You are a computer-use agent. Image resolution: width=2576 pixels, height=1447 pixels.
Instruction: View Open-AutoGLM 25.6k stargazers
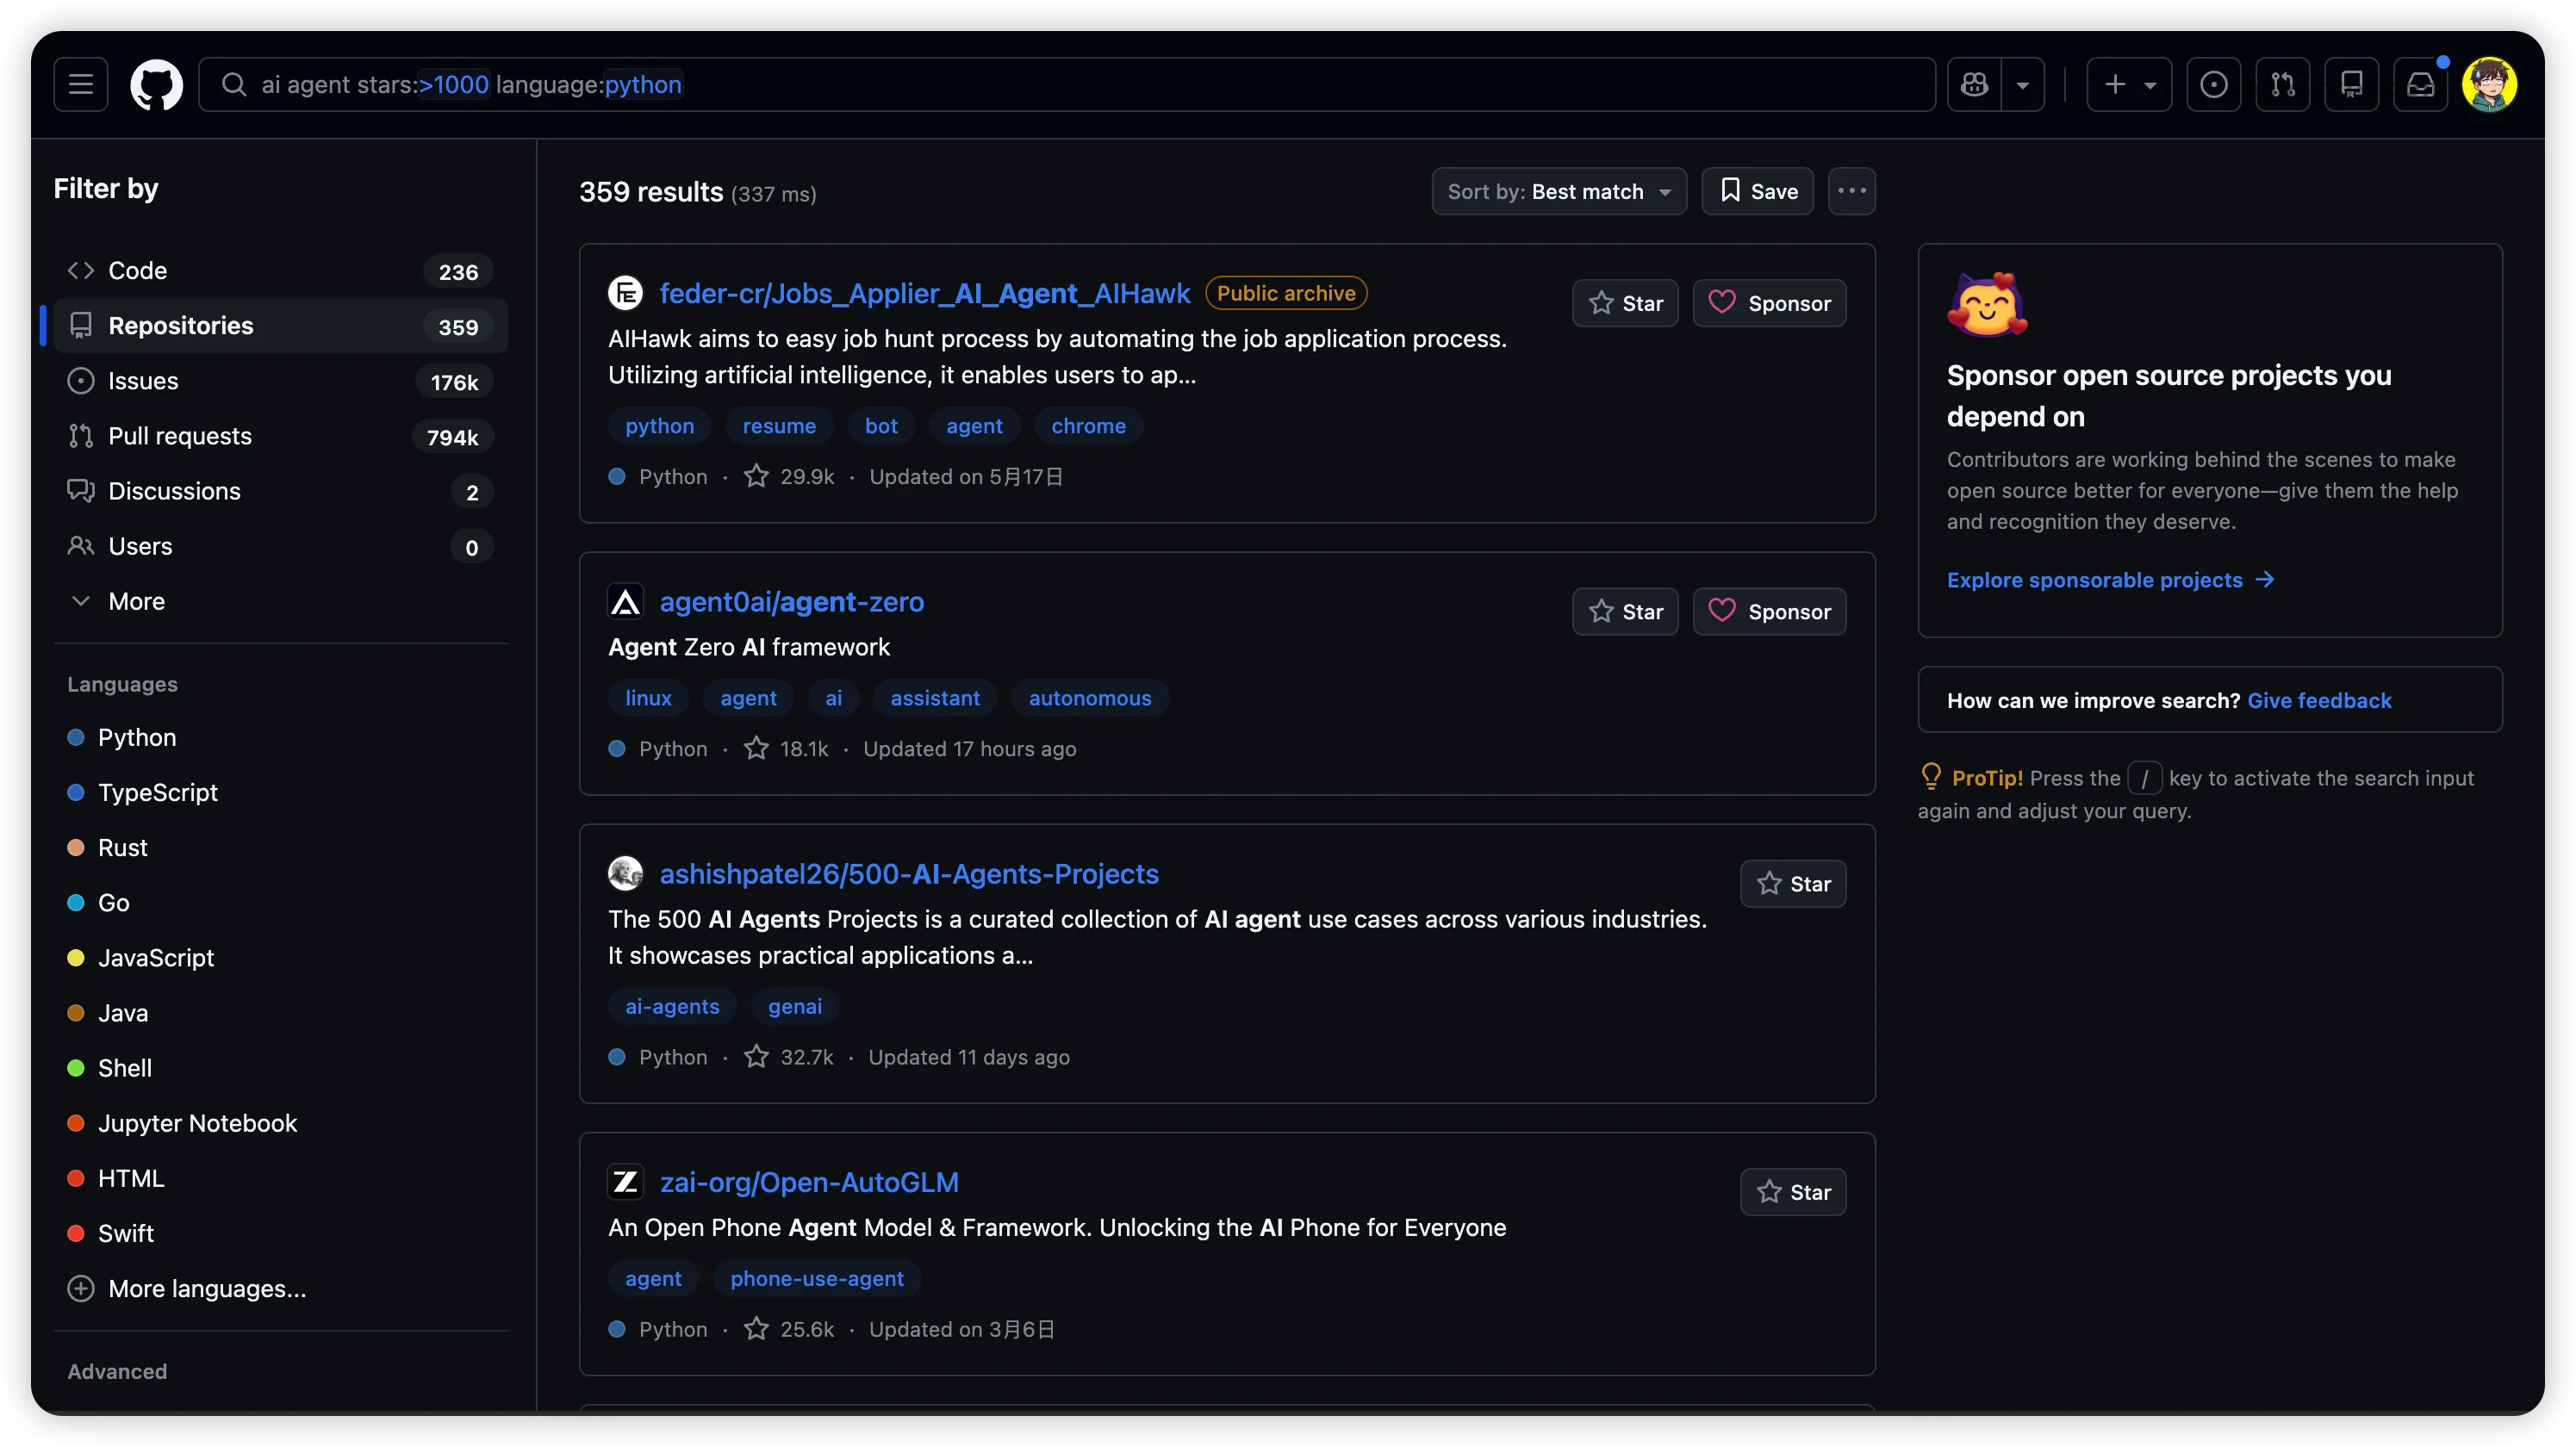tap(789, 1328)
